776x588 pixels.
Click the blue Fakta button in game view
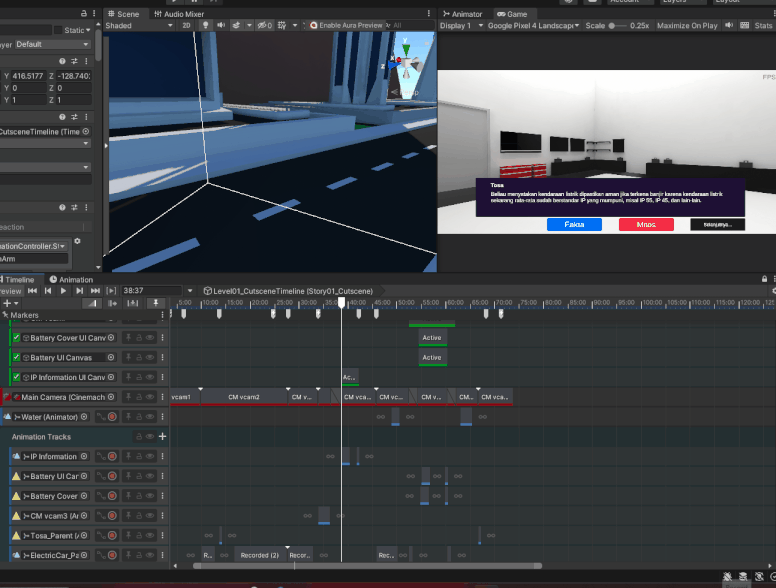tap(574, 225)
